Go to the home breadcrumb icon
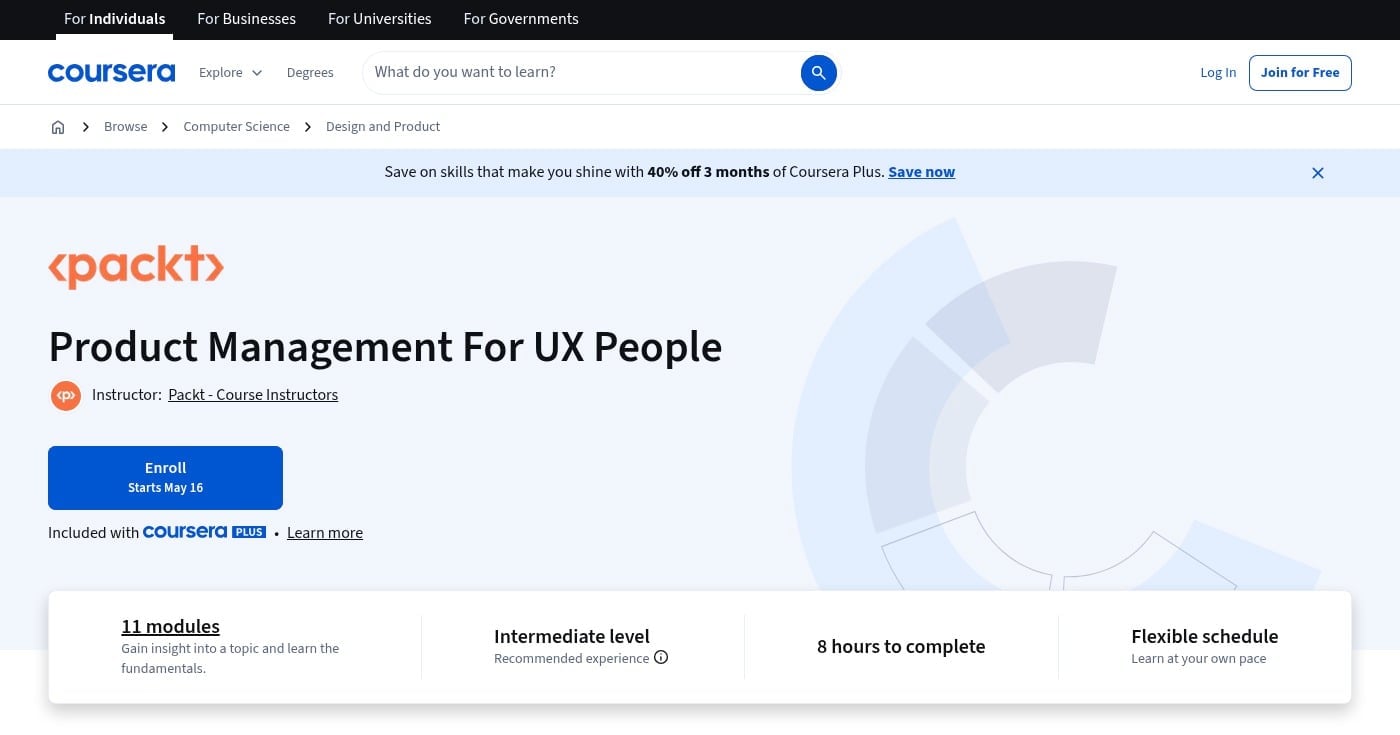 (58, 127)
